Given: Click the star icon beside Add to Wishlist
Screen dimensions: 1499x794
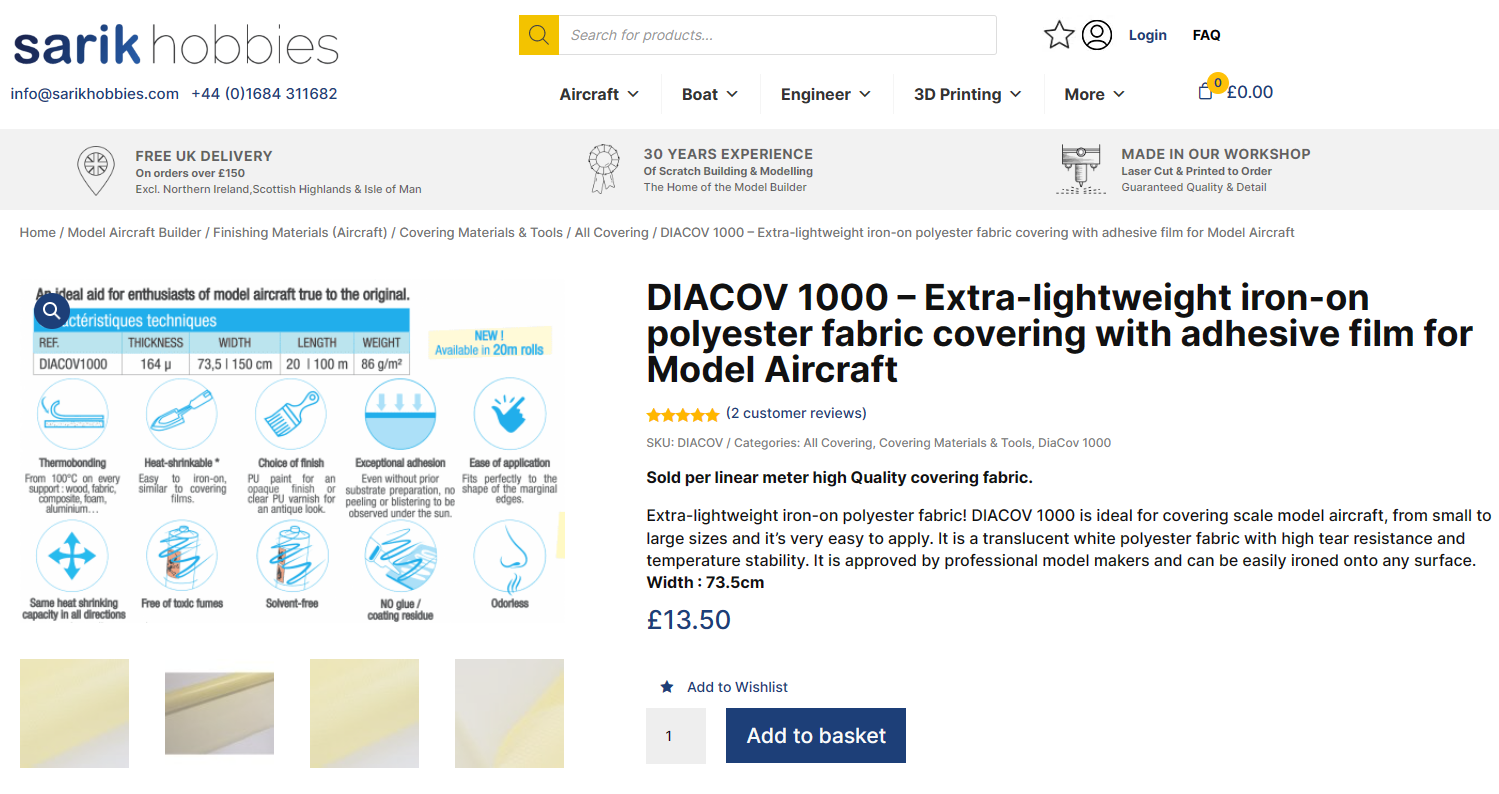Looking at the screenshot, I should [667, 687].
